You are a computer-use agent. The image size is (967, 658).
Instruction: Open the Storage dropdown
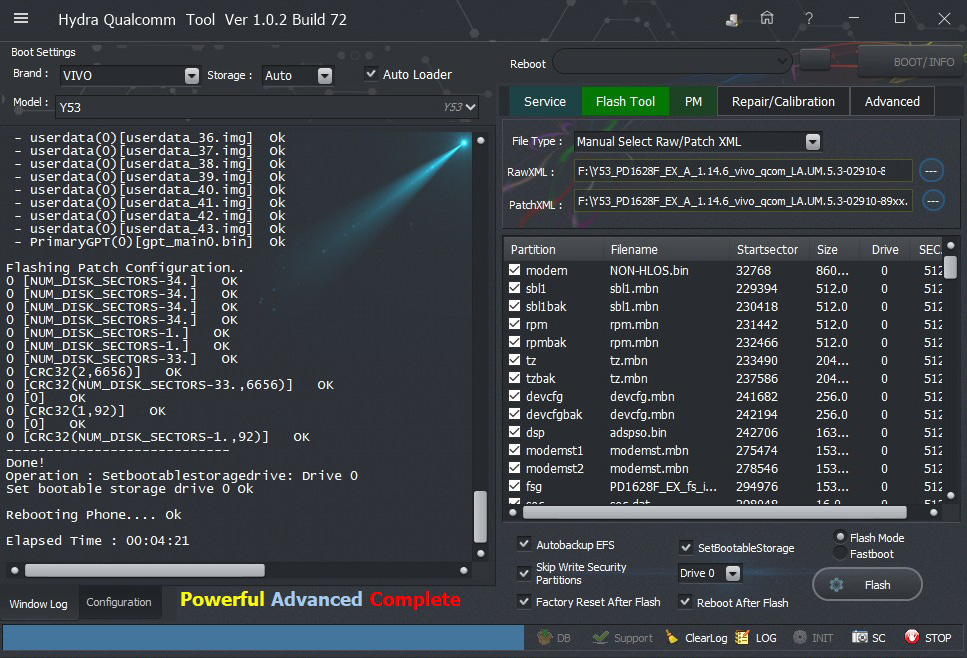tap(325, 75)
